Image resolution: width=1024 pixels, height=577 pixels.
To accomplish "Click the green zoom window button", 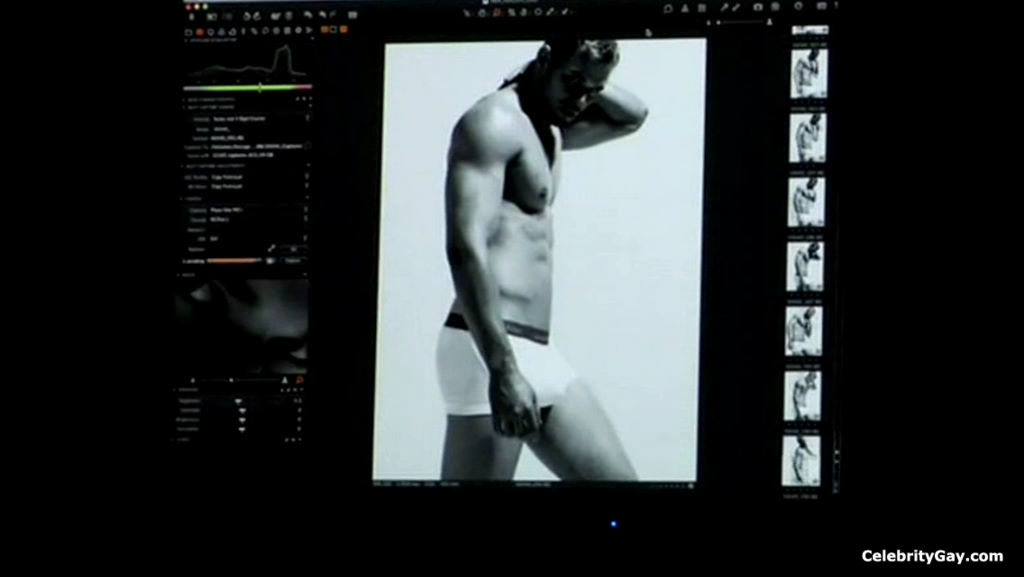I will pyautogui.click(x=205, y=7).
